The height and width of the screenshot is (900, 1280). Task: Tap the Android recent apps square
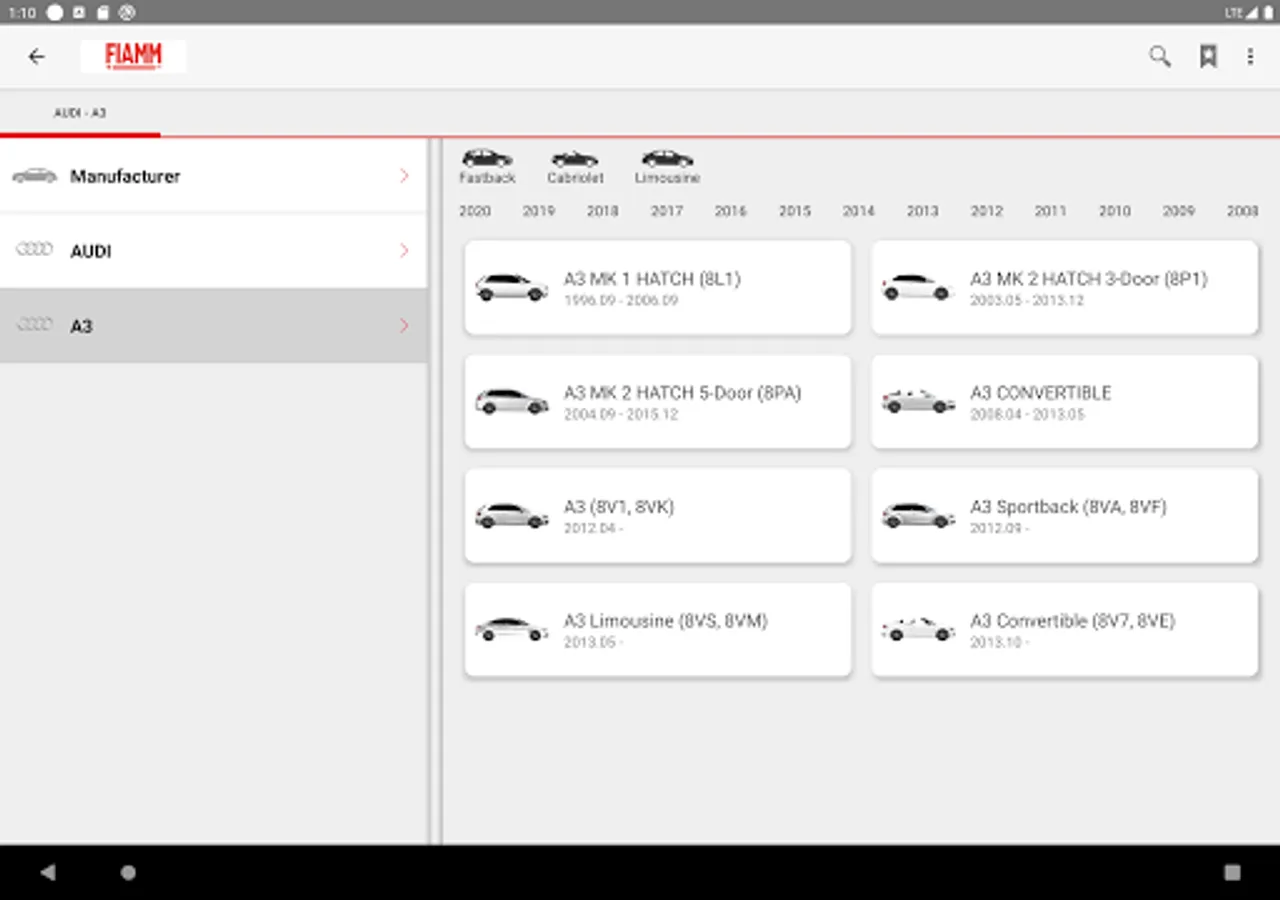tap(1232, 872)
